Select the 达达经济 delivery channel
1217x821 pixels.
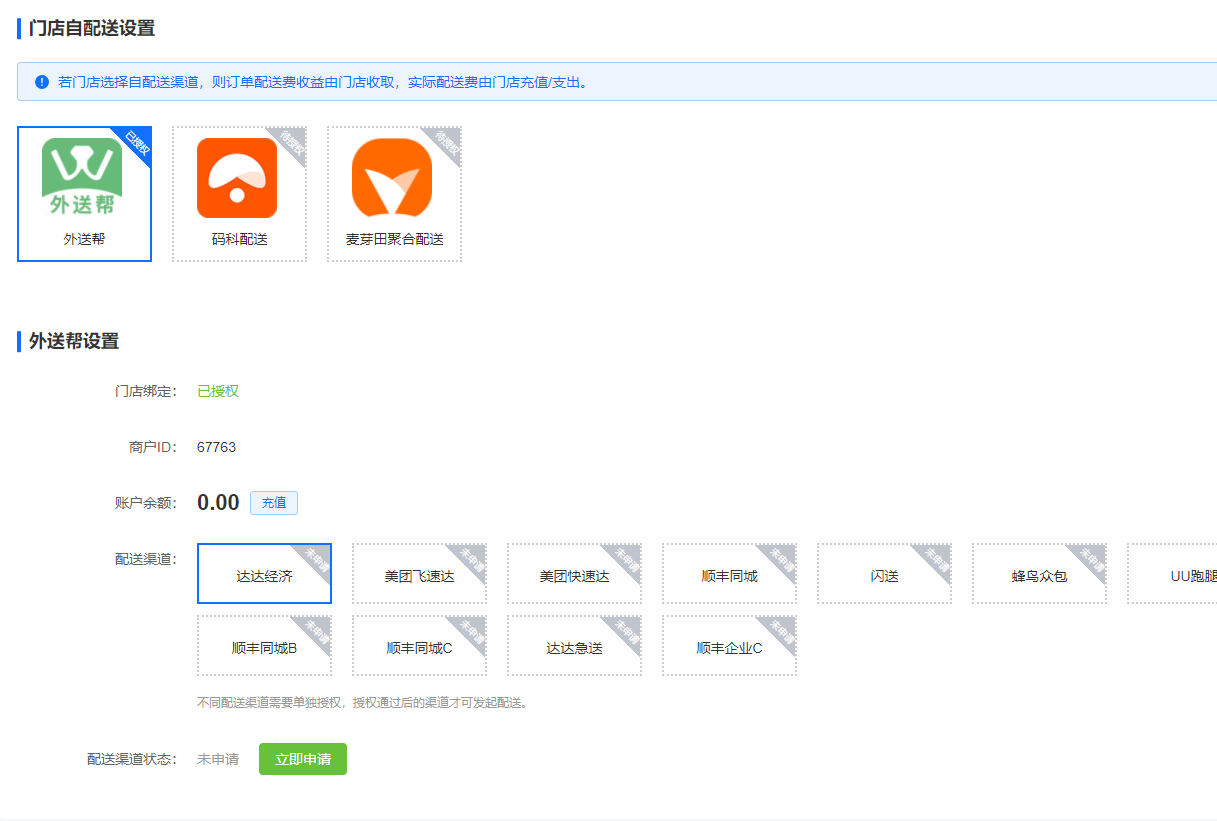264,574
